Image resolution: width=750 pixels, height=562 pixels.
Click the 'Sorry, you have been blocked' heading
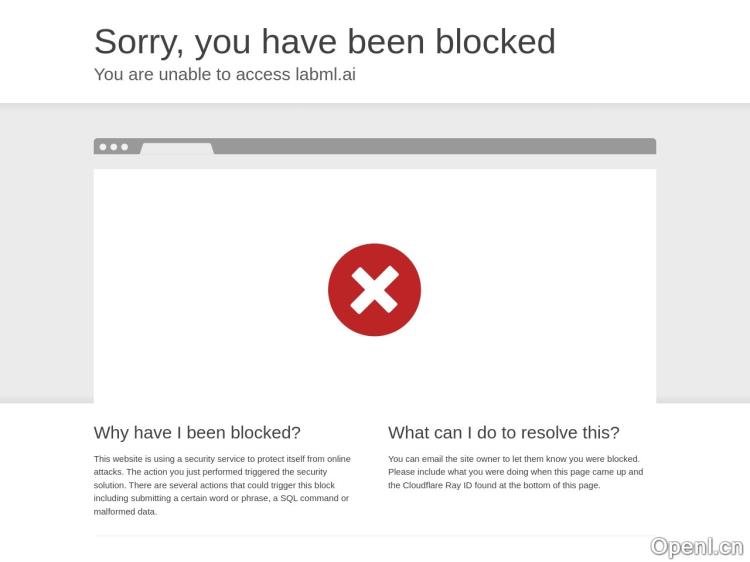pos(325,42)
